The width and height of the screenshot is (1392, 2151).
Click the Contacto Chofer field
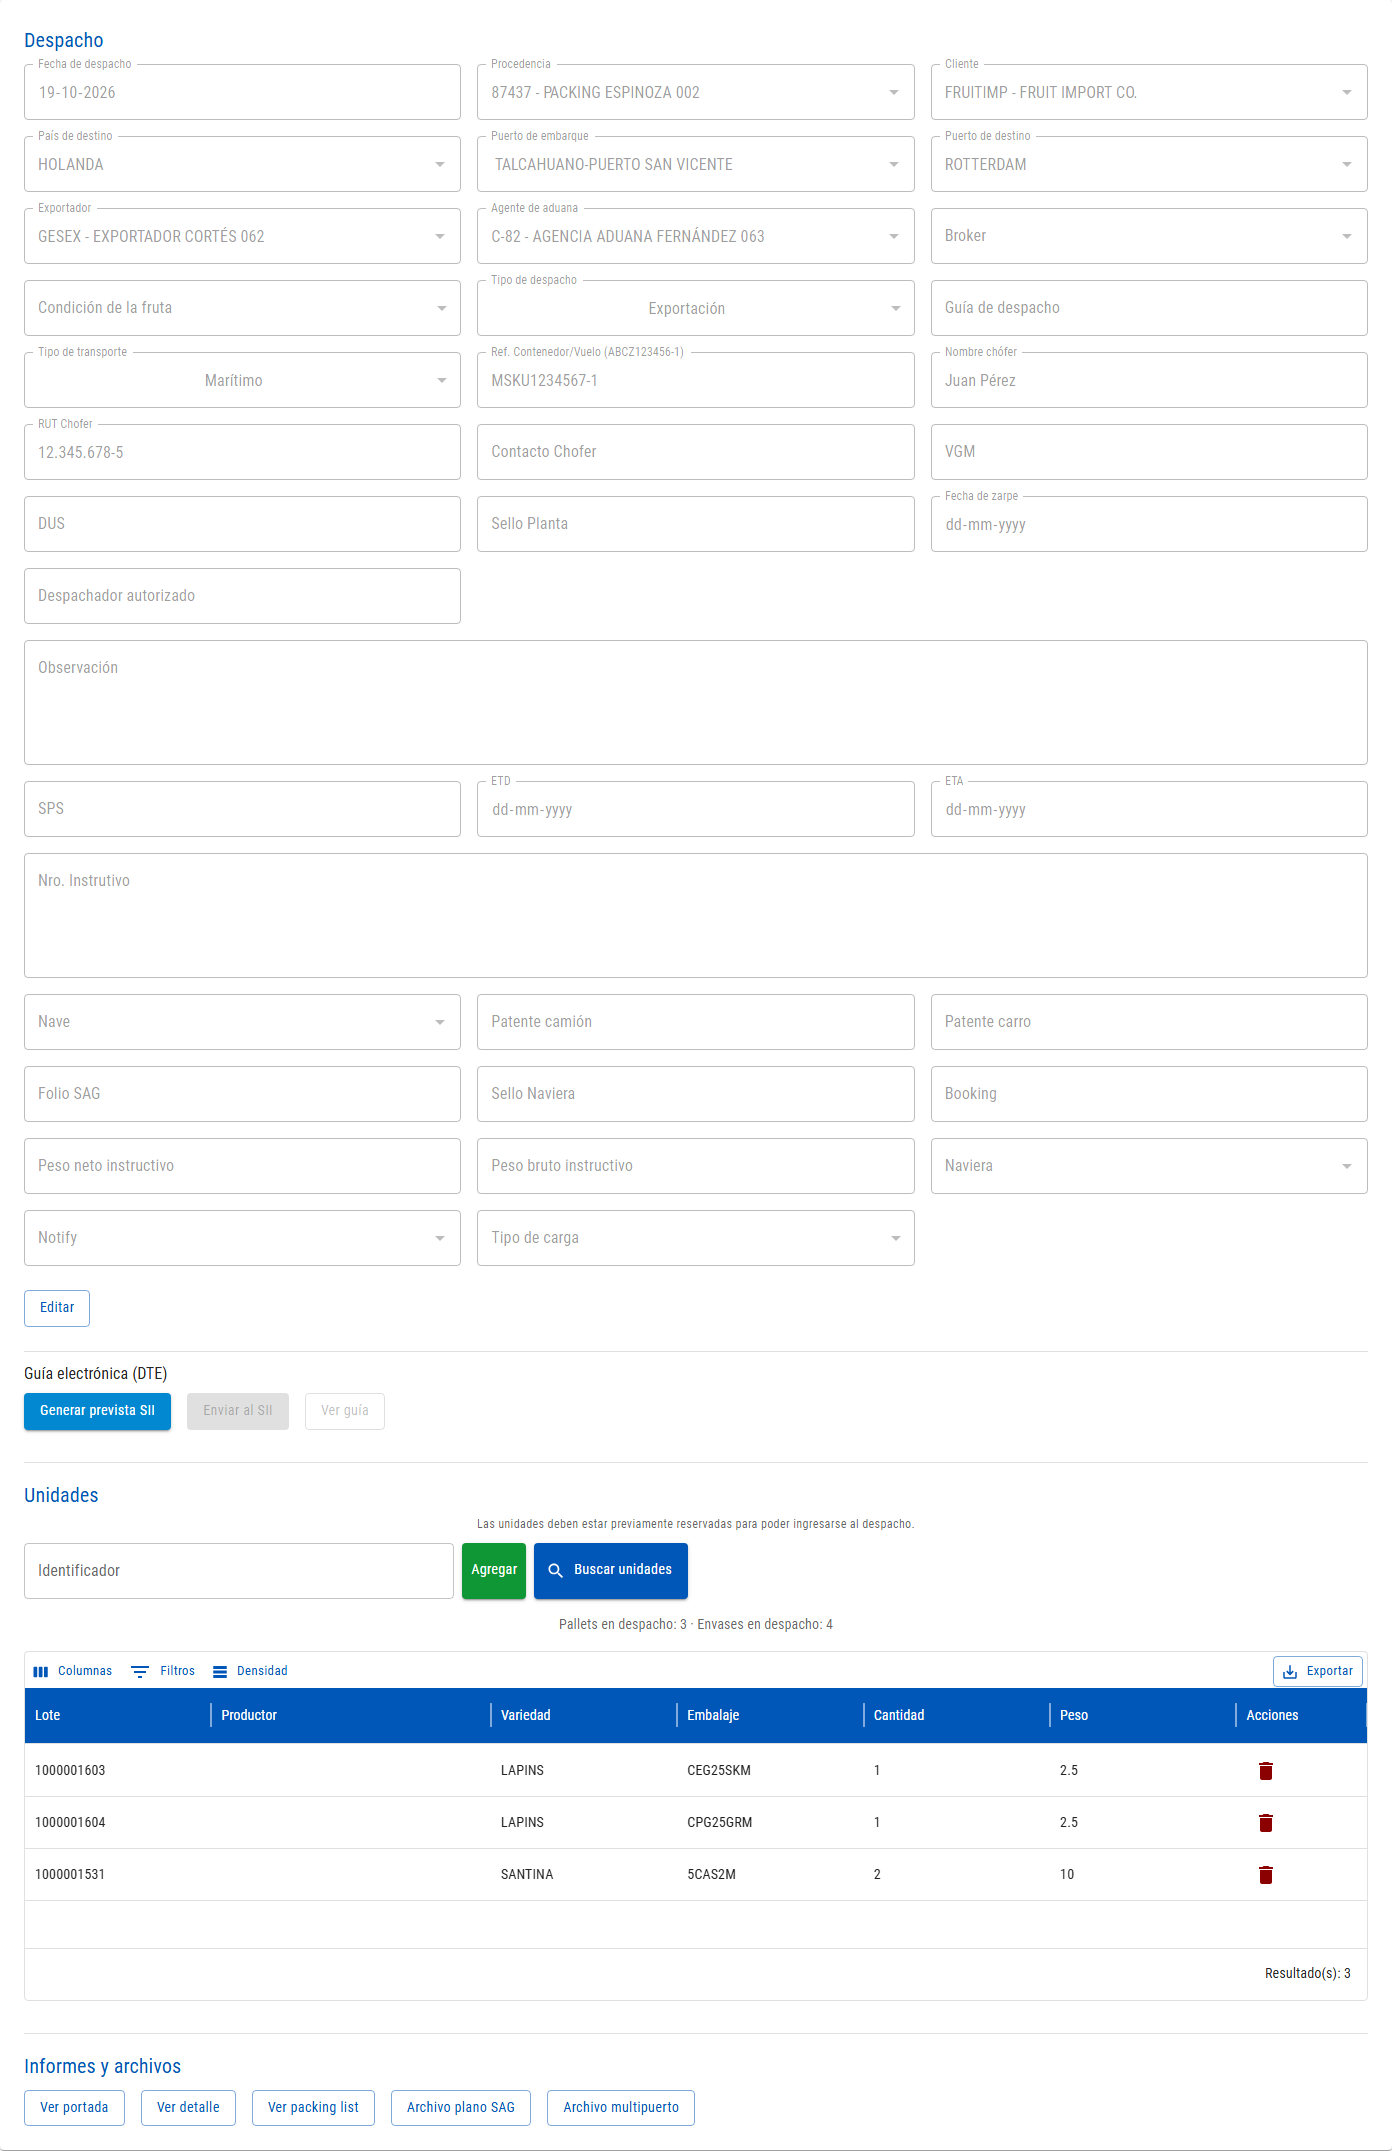[x=695, y=452]
